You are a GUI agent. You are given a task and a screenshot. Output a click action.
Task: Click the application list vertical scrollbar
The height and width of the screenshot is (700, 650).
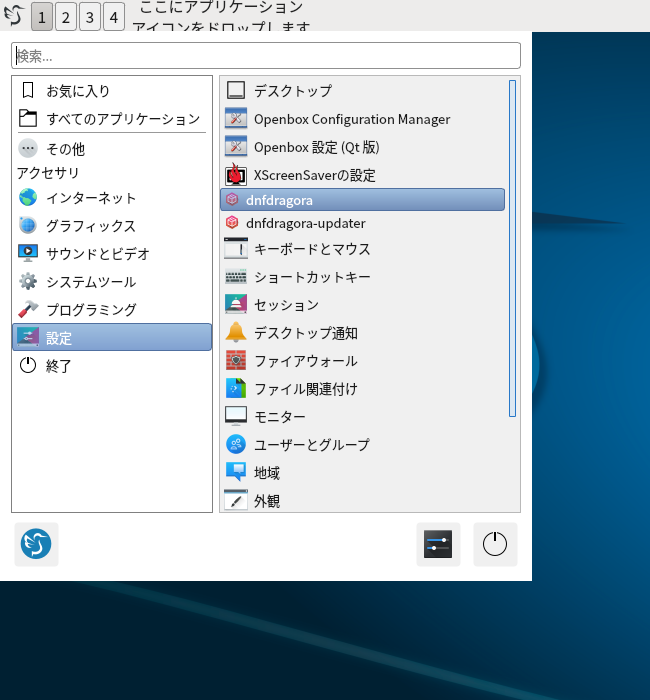[512, 248]
